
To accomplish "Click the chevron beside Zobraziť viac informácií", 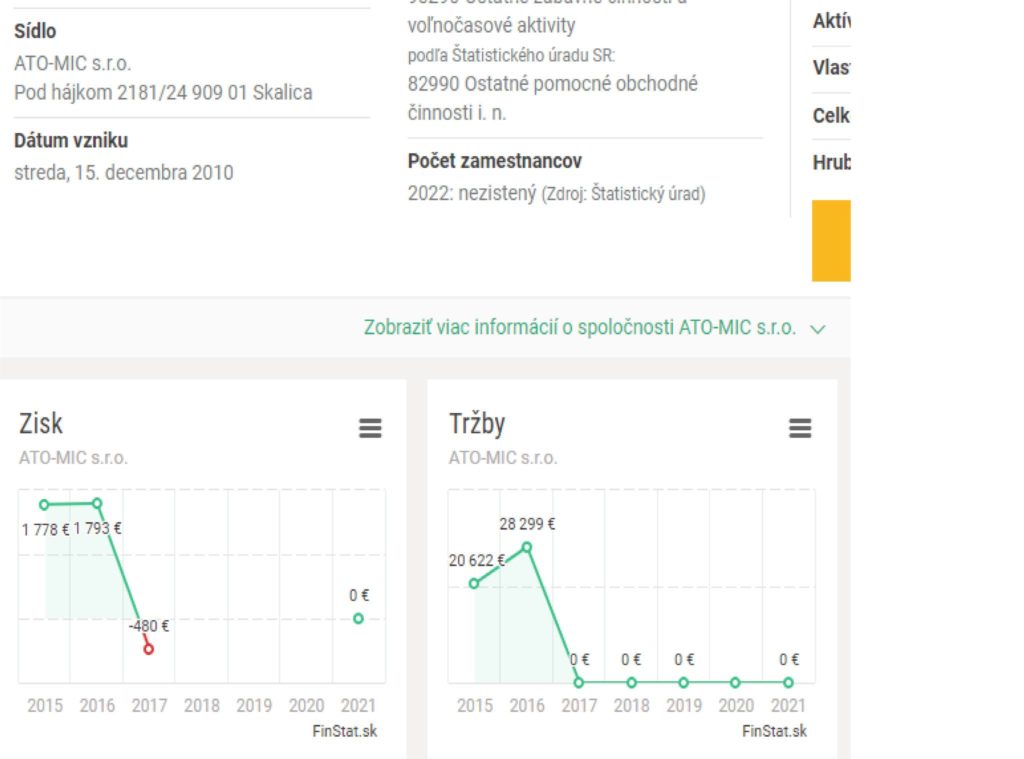I will 818,329.
